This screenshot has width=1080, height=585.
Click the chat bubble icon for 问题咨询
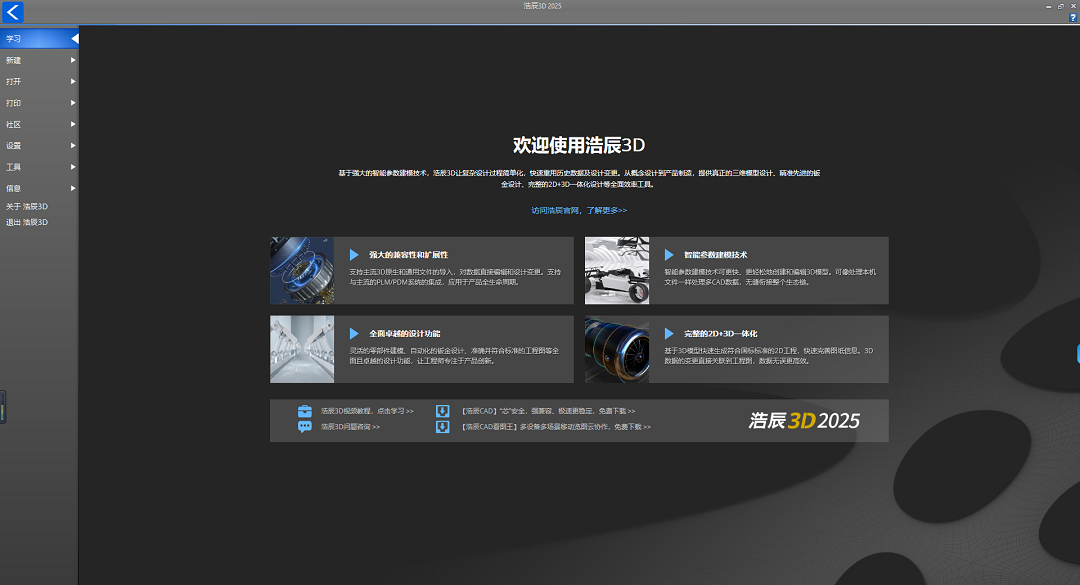coord(305,427)
